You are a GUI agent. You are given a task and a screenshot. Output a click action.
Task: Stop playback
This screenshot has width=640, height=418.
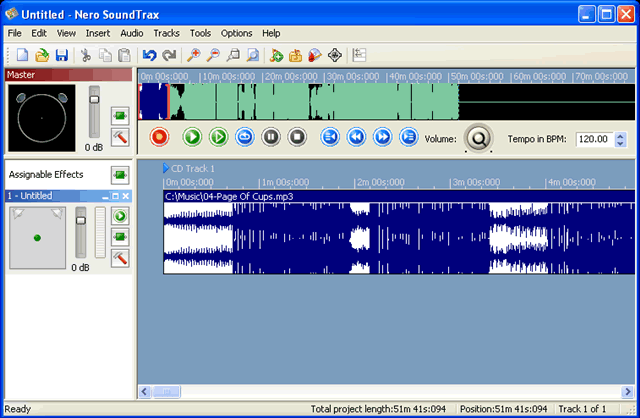point(297,137)
